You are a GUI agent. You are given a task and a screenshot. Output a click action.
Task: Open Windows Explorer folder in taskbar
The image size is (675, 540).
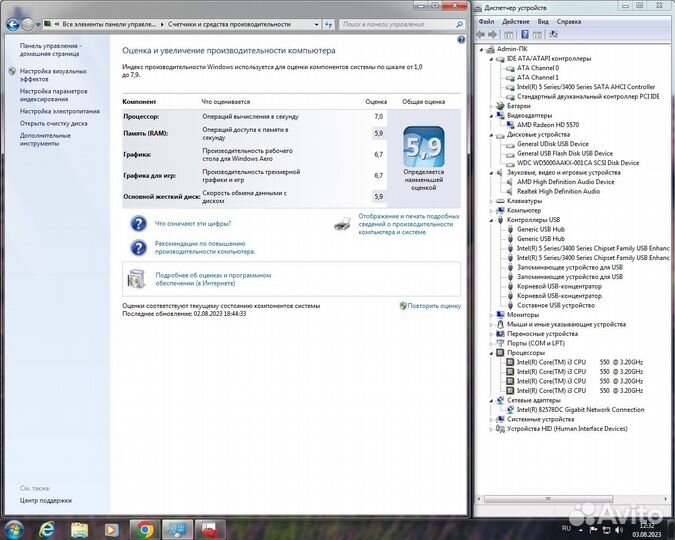pyautogui.click(x=79, y=529)
